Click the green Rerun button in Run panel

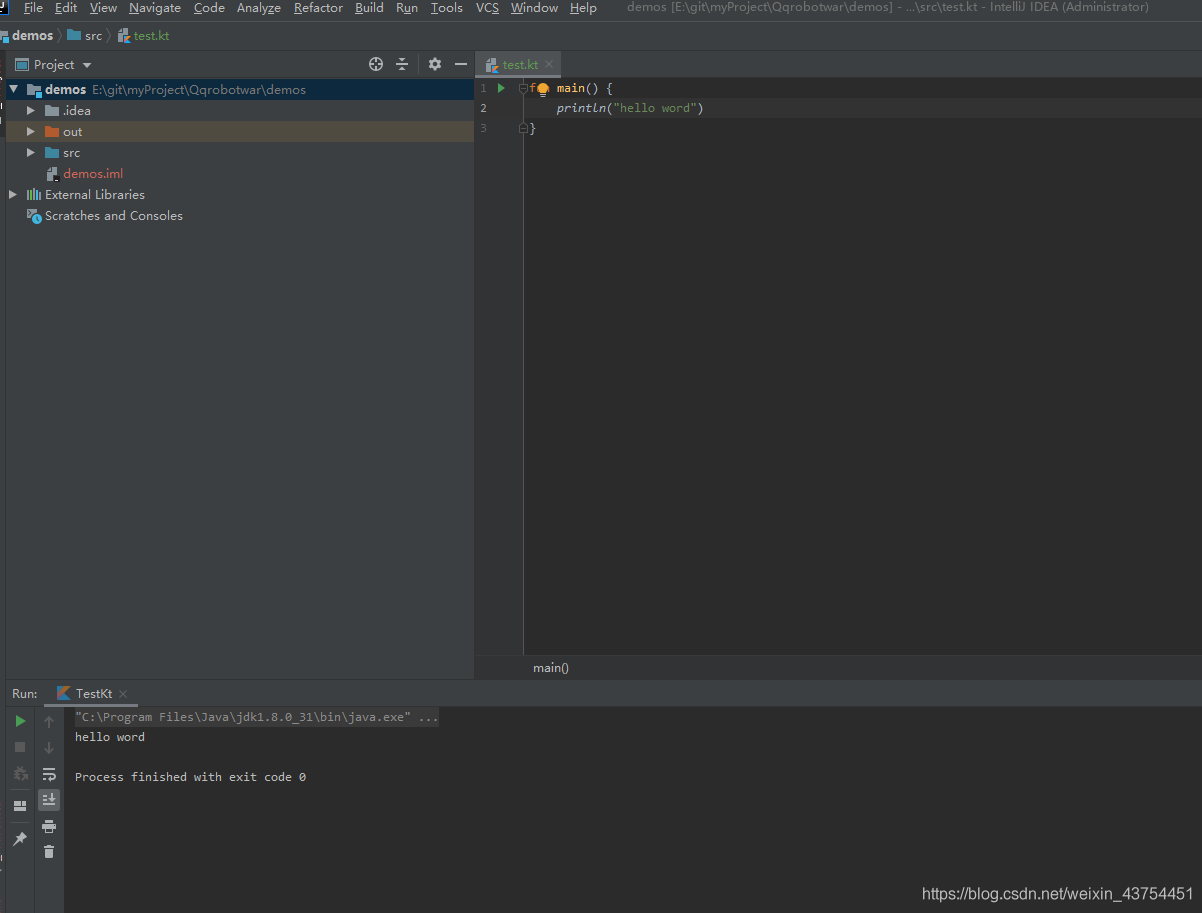click(20, 721)
